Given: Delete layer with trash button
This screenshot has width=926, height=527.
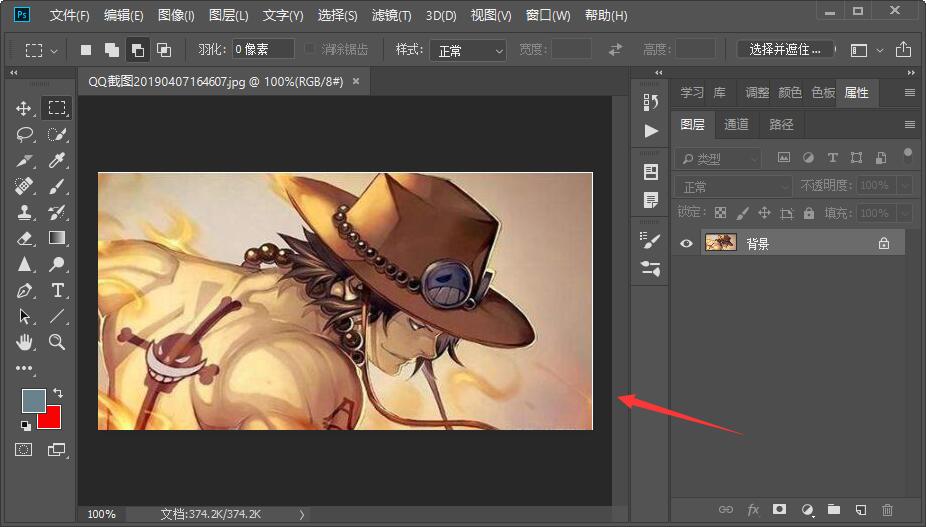Looking at the screenshot, I should tap(887, 509).
